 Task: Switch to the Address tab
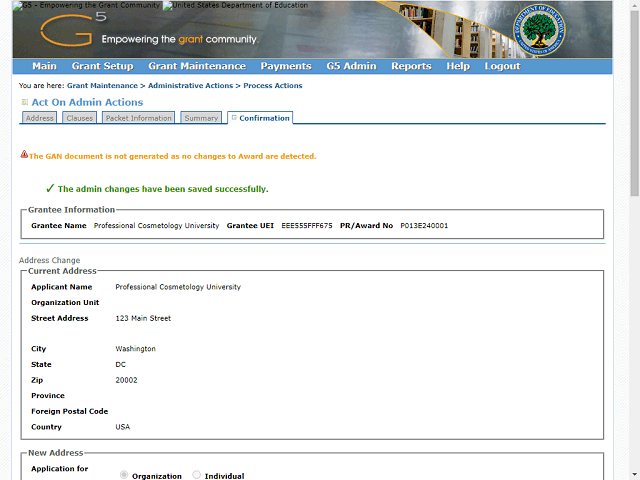tap(40, 118)
